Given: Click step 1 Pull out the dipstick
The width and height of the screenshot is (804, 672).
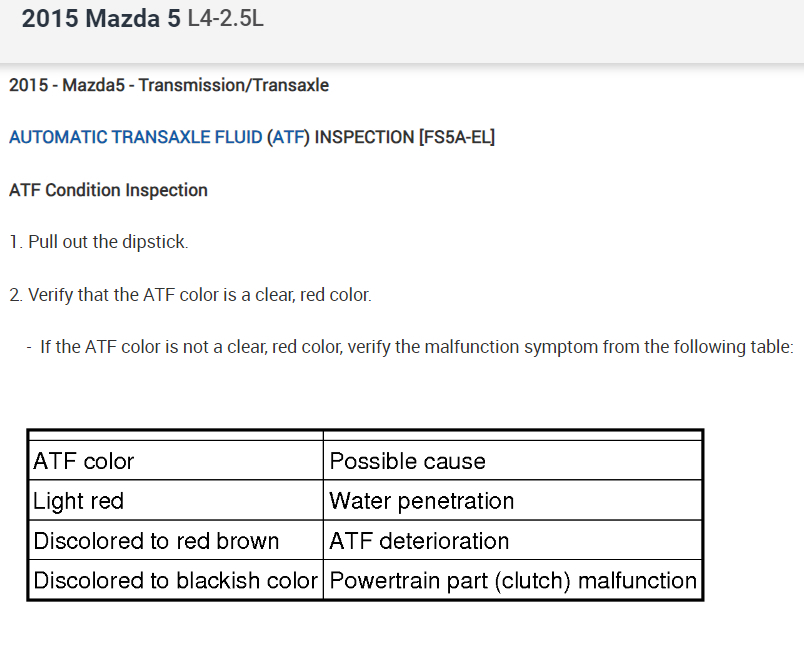Looking at the screenshot, I should 98,242.
